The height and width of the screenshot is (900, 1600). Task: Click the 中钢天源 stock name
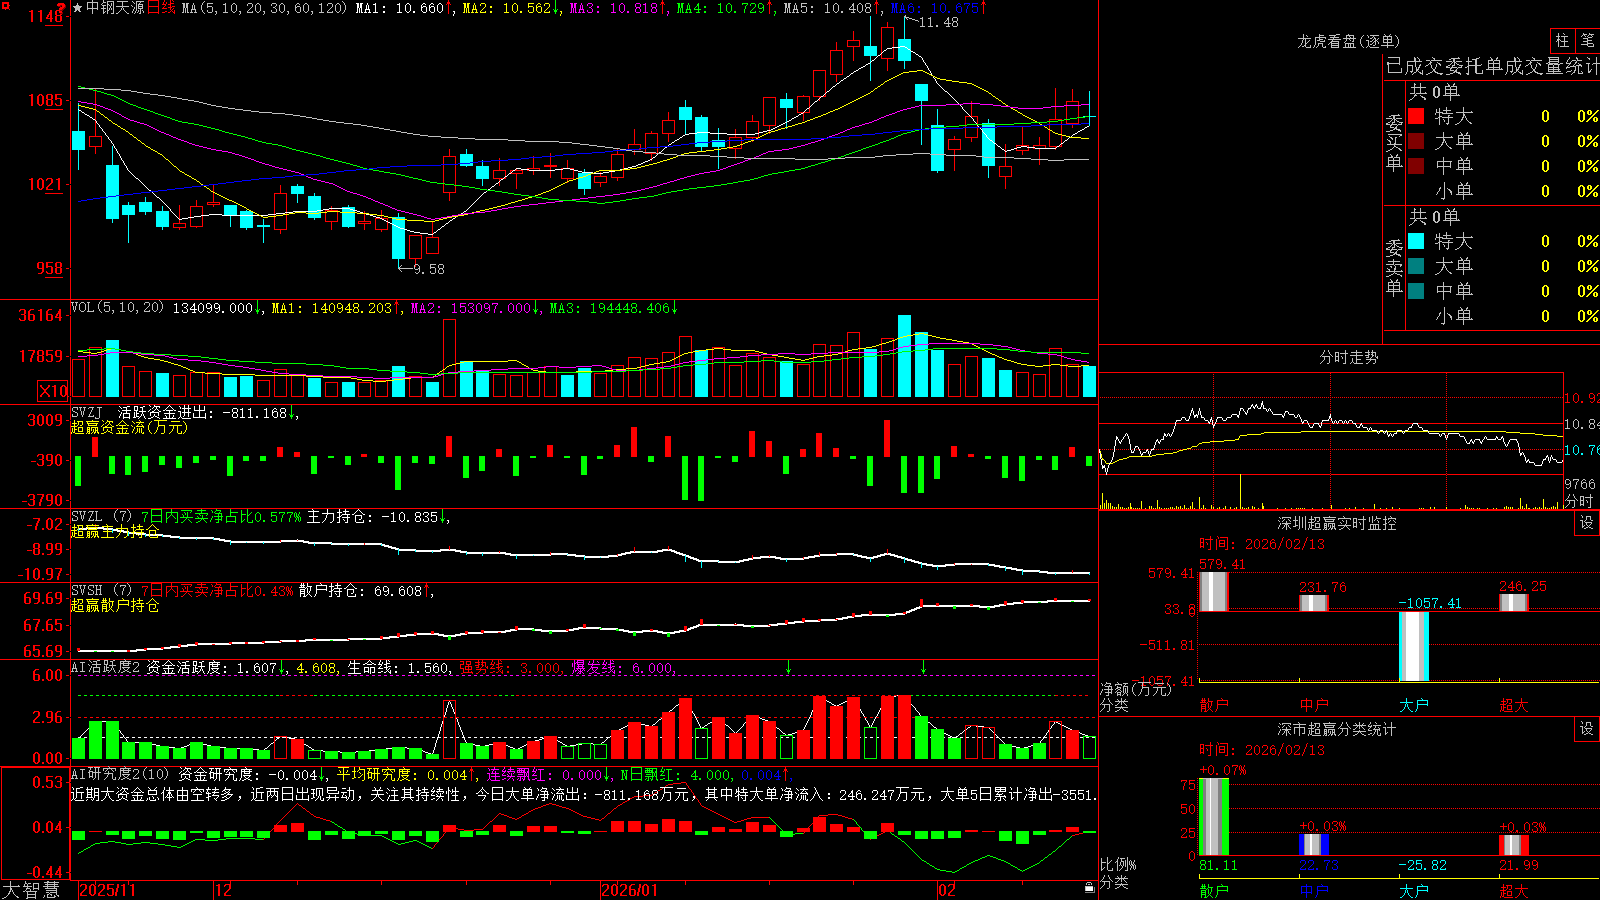(115, 8)
